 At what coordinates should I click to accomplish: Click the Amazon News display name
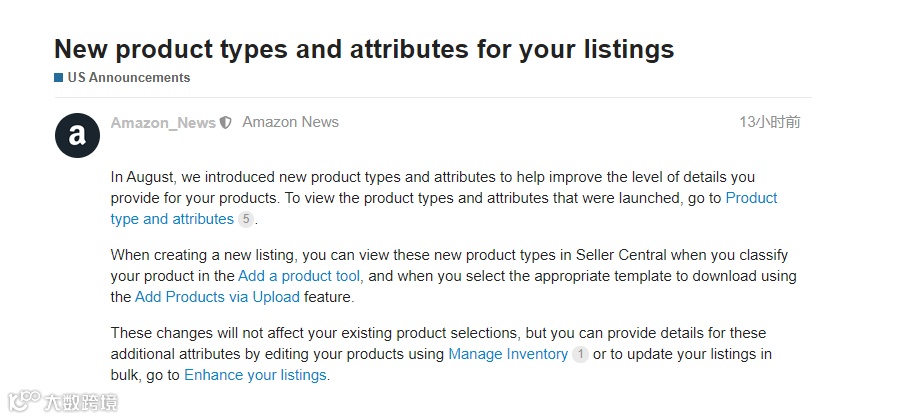coord(290,122)
